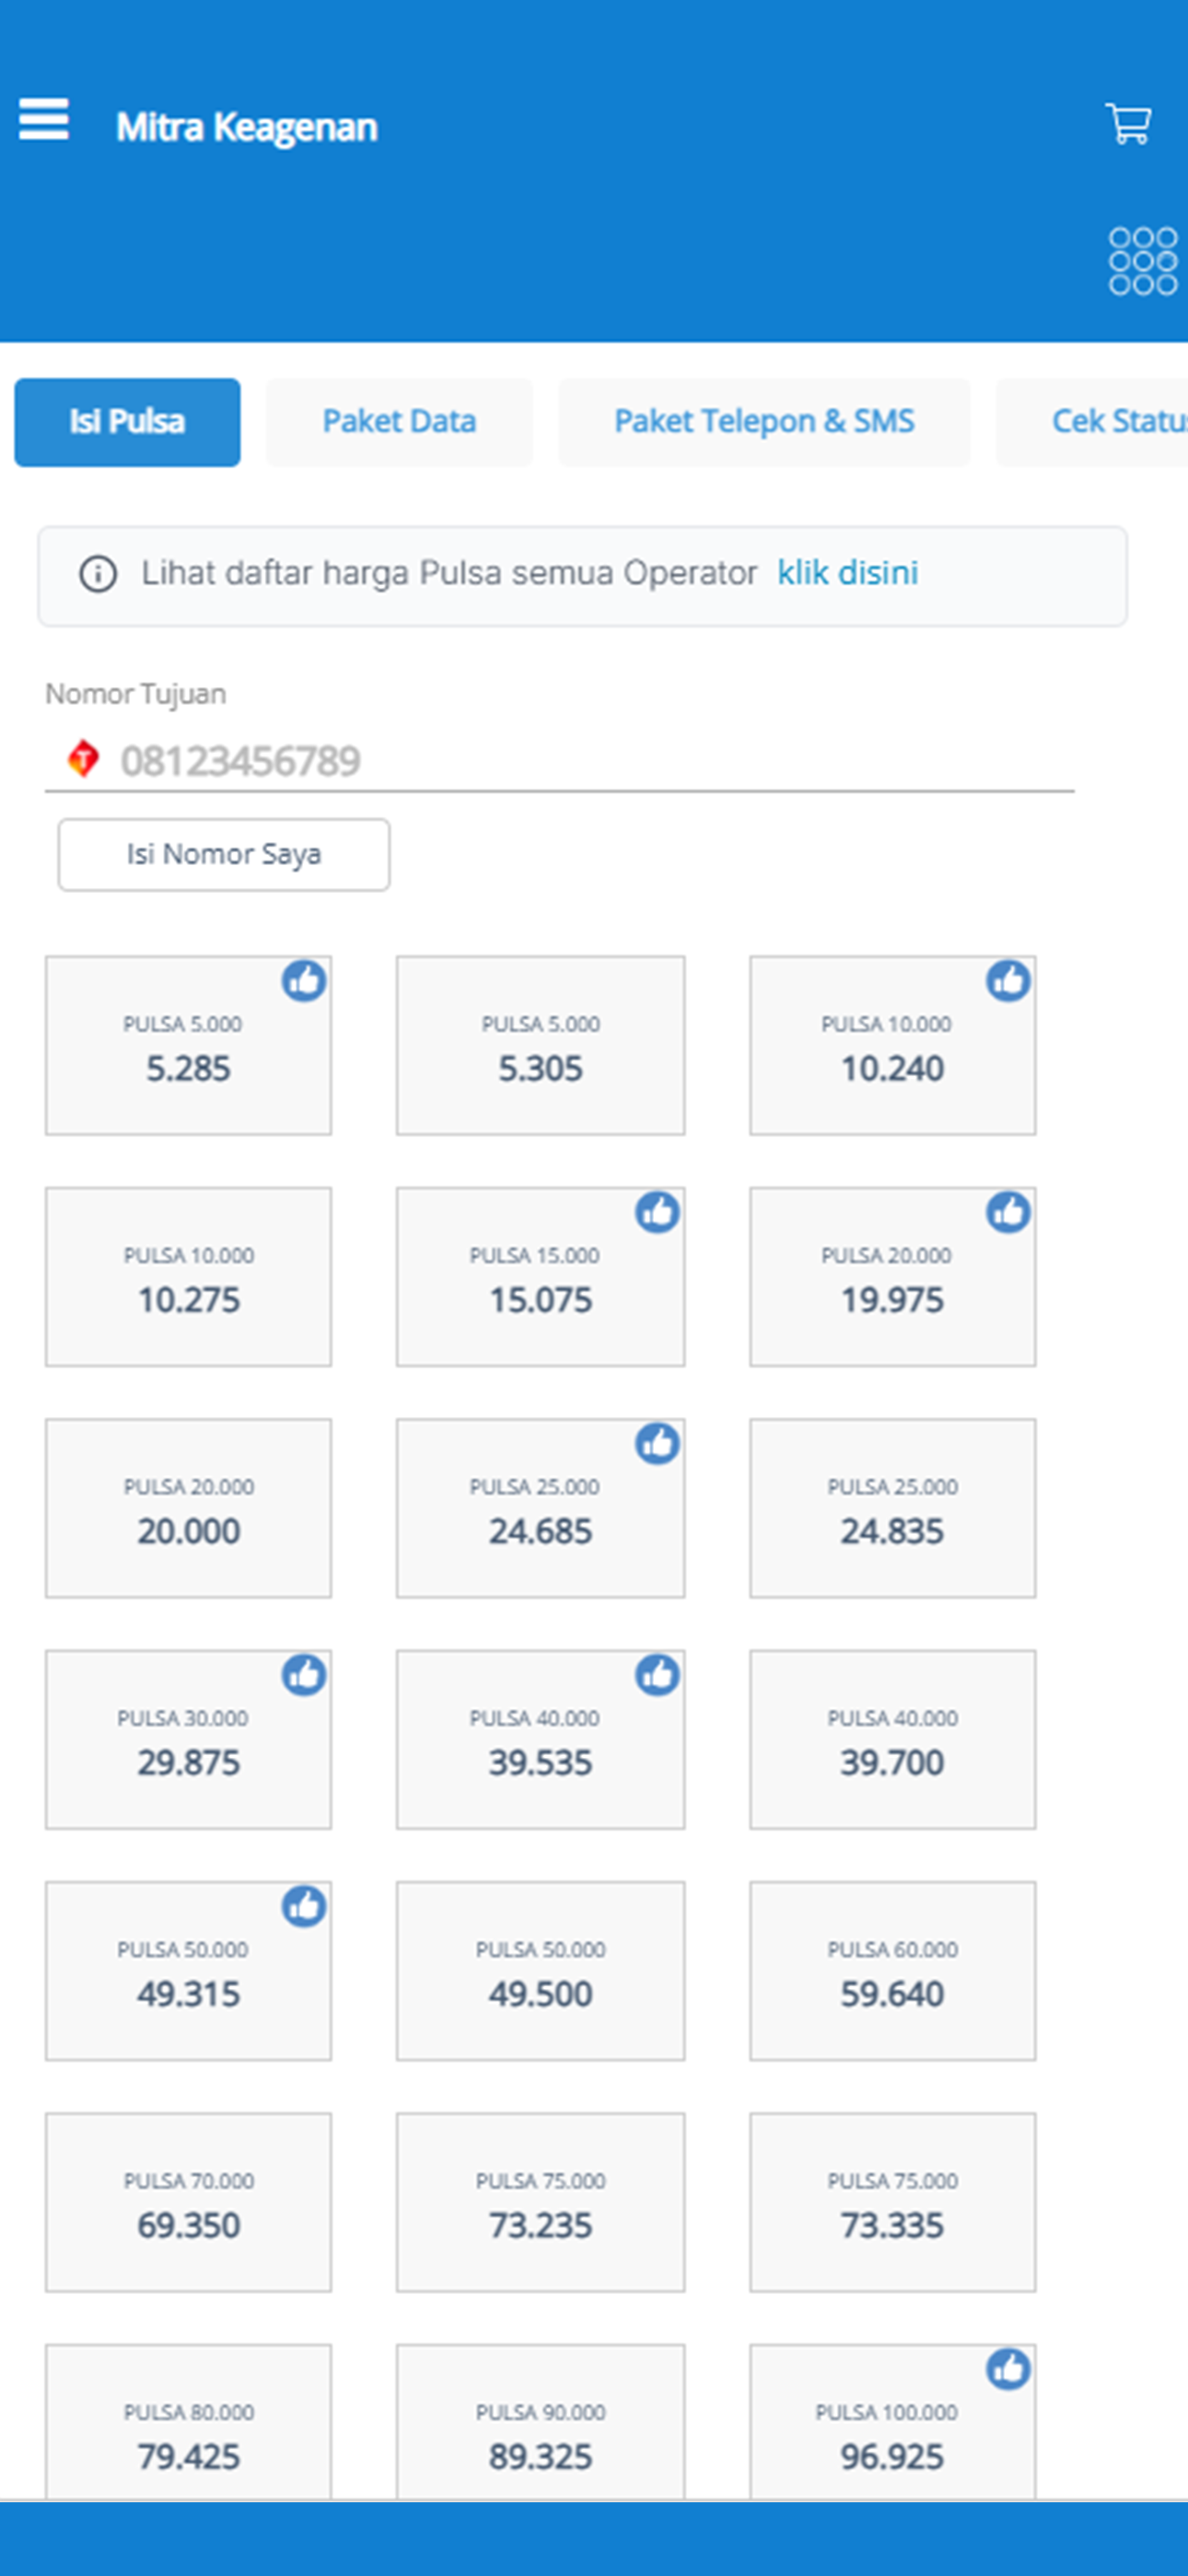Open the shopping cart
The width and height of the screenshot is (1188, 2576).
(1128, 124)
